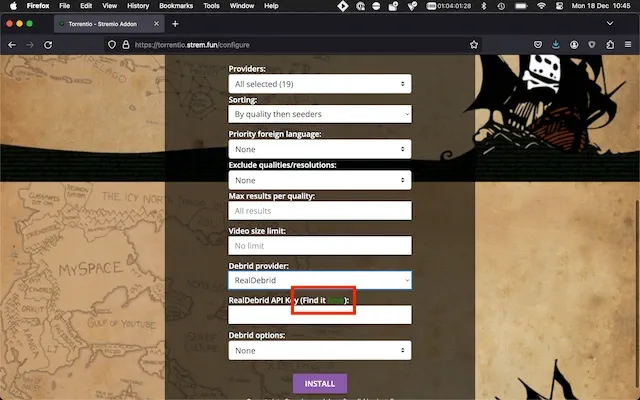Open the tracking protection shield icon

[x=112, y=45]
